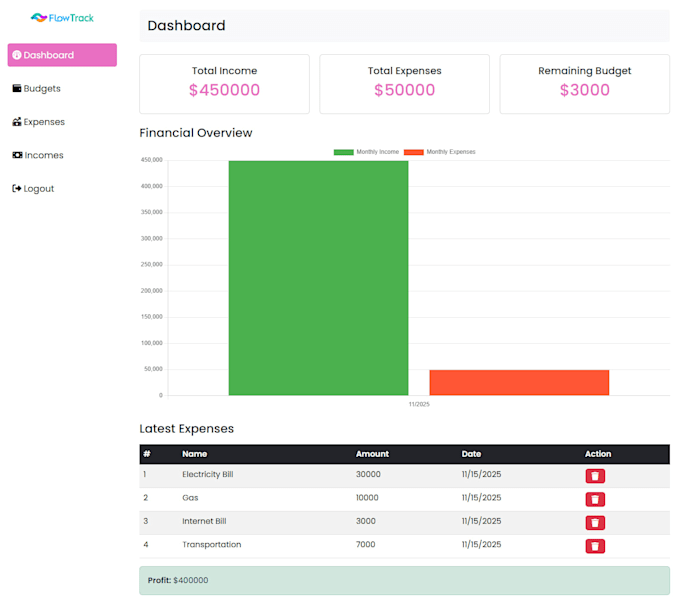This screenshot has height=613, width=680.
Task: Delete the Gas expense row
Action: (x=595, y=499)
